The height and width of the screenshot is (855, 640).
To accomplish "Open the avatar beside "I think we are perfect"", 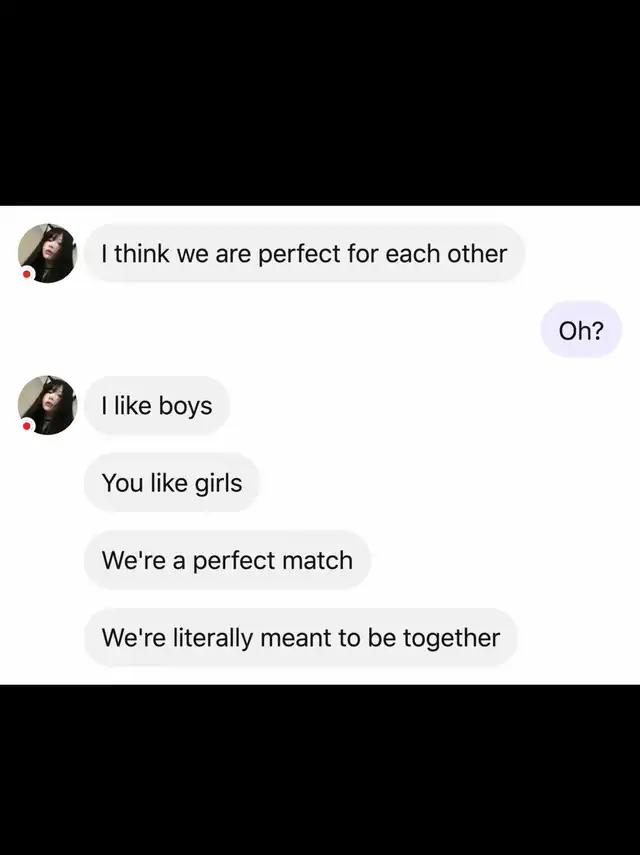I will tap(47, 253).
